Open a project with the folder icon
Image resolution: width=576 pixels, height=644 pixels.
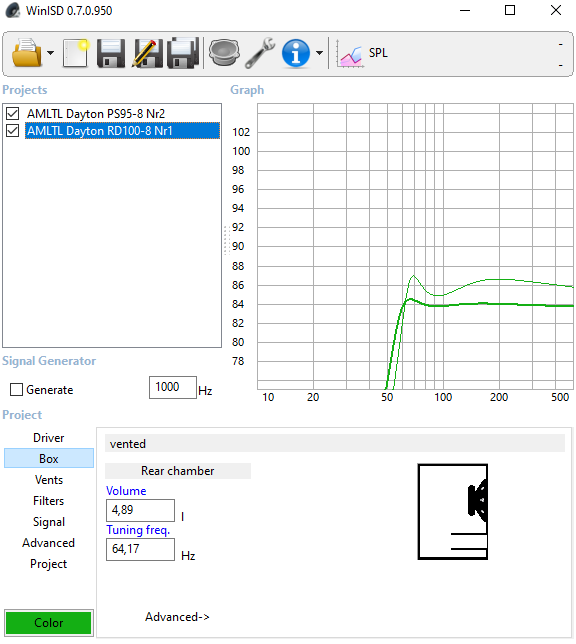(x=27, y=53)
